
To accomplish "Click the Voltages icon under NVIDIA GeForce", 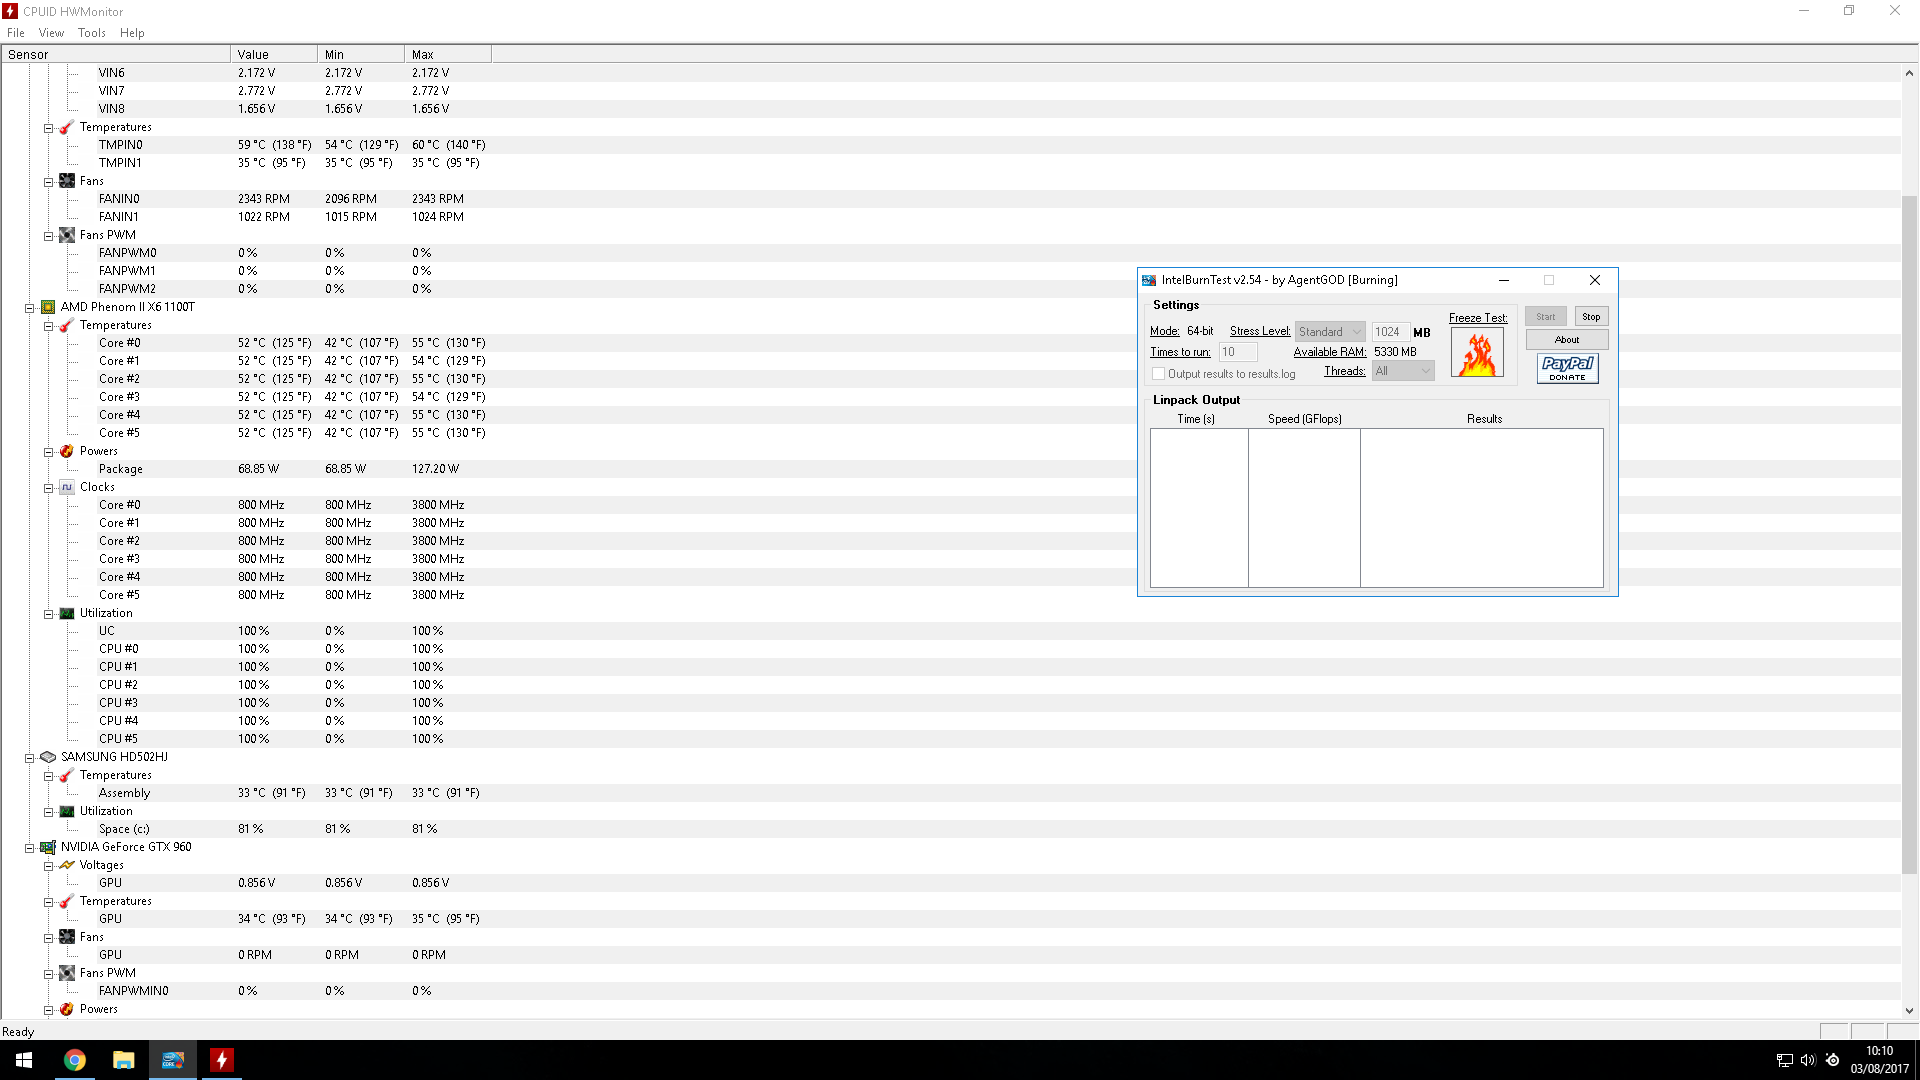I will (x=67, y=865).
